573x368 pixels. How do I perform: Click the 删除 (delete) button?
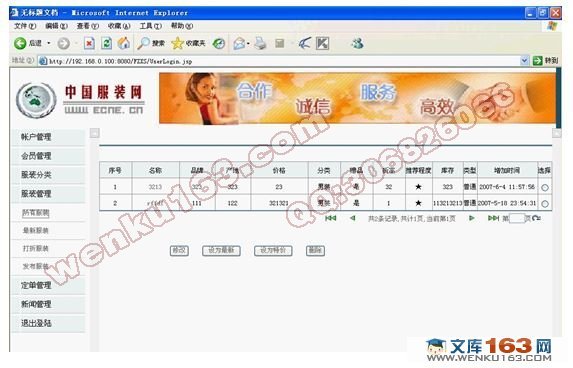click(315, 251)
